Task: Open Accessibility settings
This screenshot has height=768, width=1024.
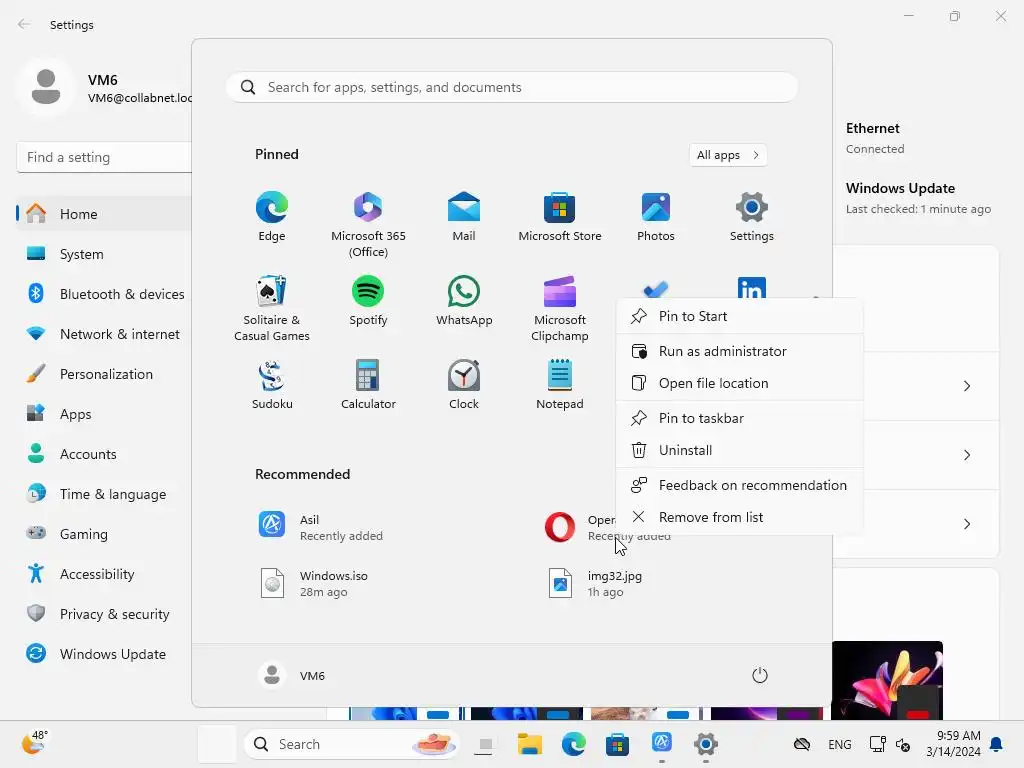Action: [104, 574]
